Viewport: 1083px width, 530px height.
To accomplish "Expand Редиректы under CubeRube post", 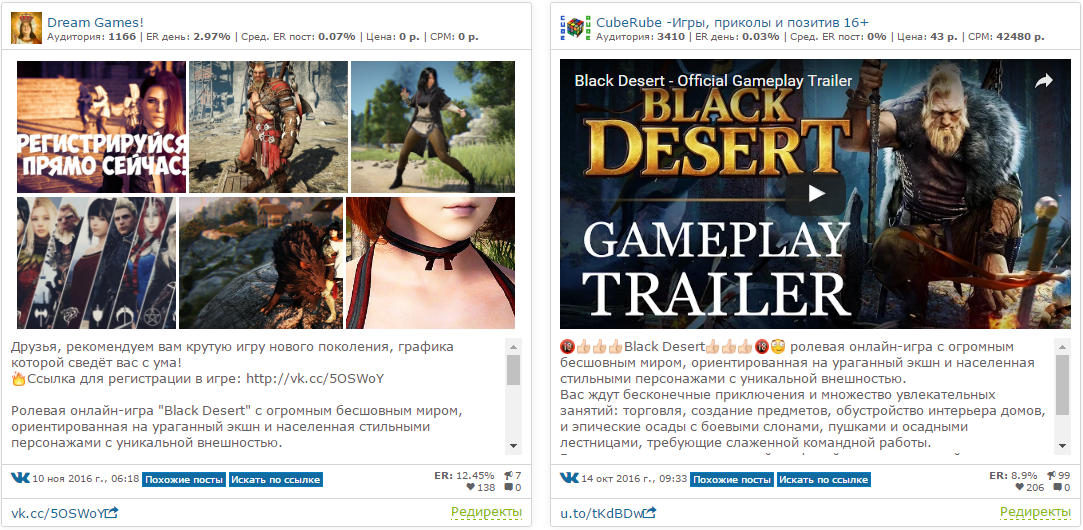I will pyautogui.click(x=1035, y=512).
